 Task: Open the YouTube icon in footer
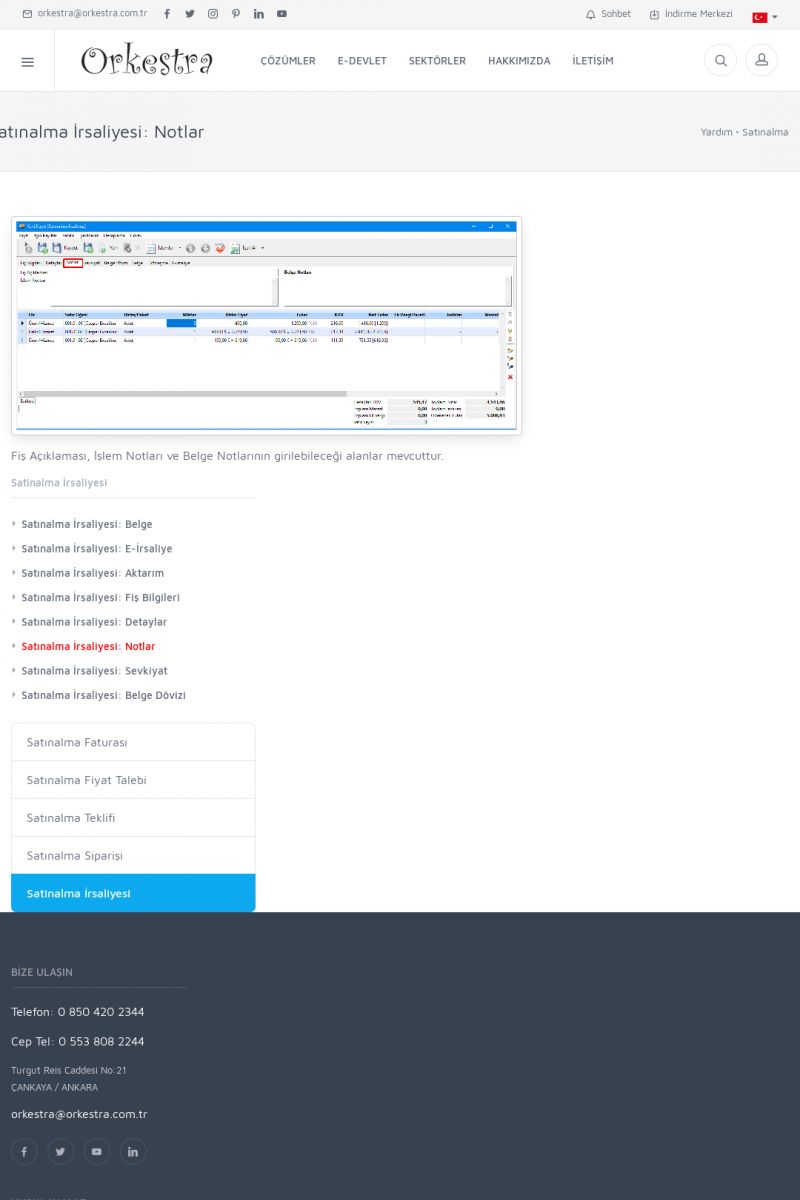coord(96,1151)
